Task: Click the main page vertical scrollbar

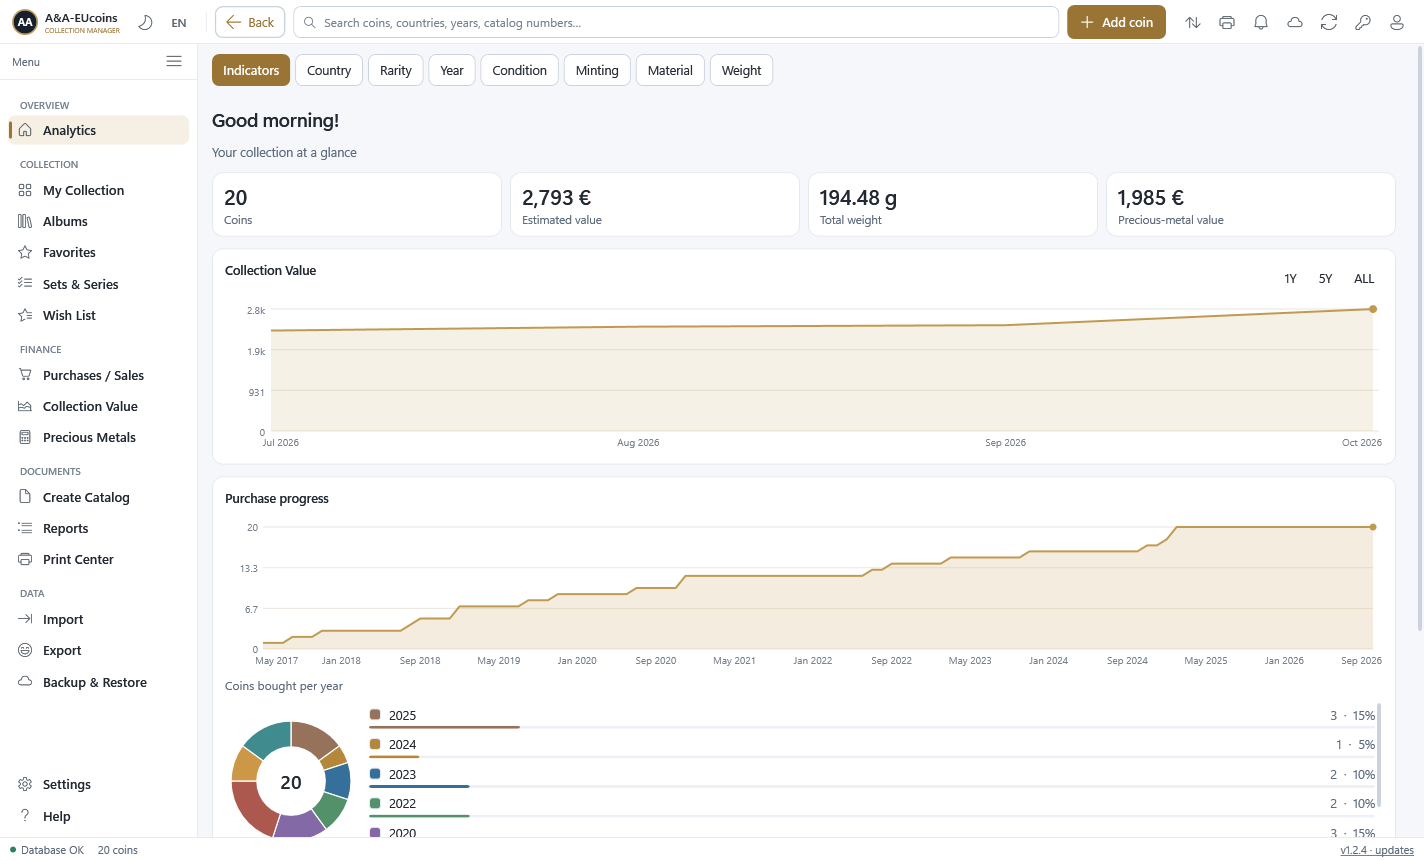Action: (1420, 340)
